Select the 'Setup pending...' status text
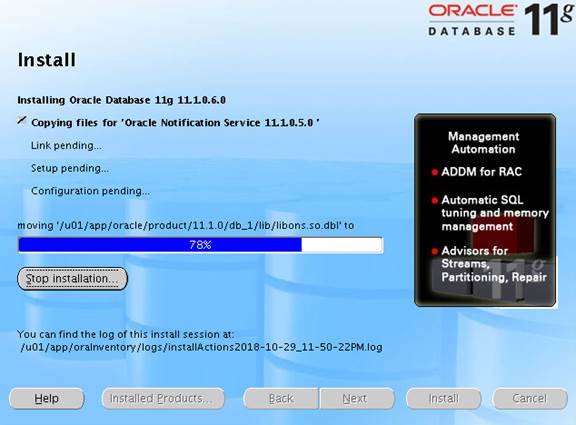This screenshot has height=425, width=576. tap(70, 169)
